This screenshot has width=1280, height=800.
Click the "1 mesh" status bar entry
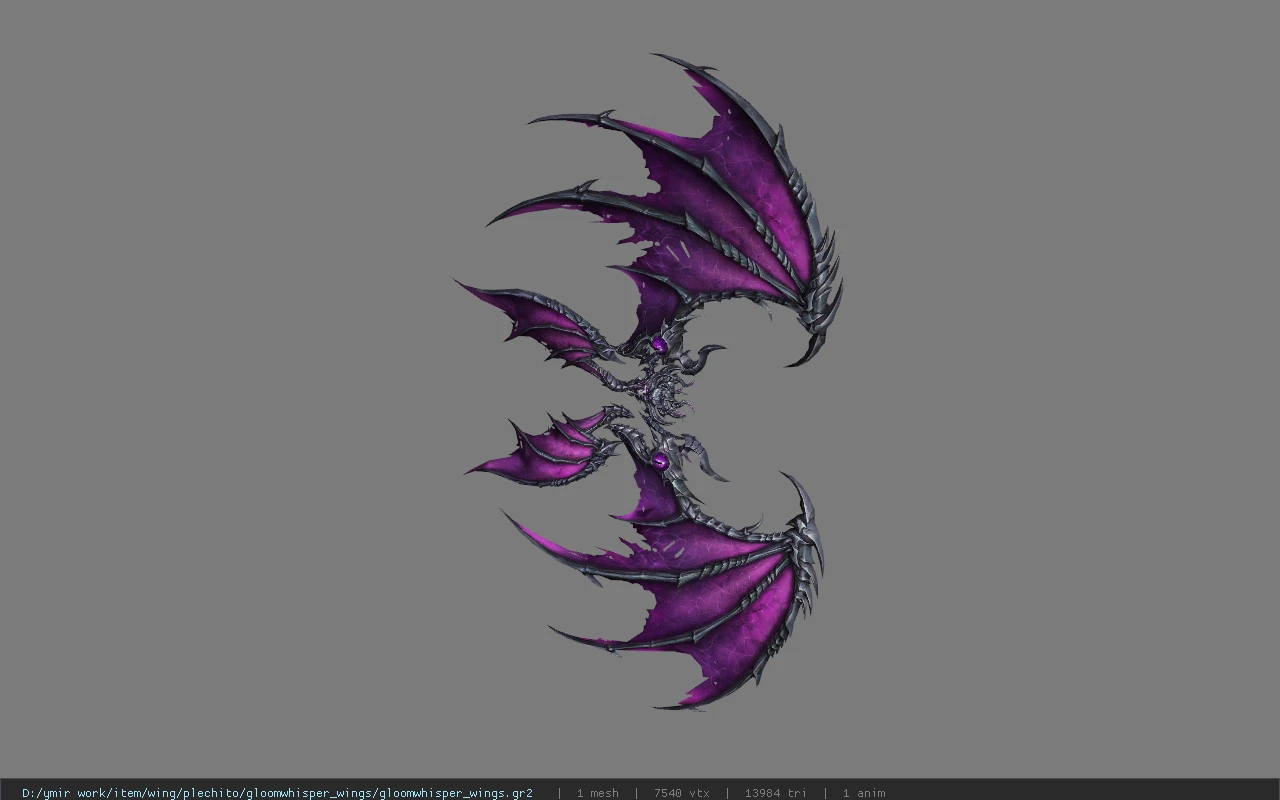coord(598,793)
